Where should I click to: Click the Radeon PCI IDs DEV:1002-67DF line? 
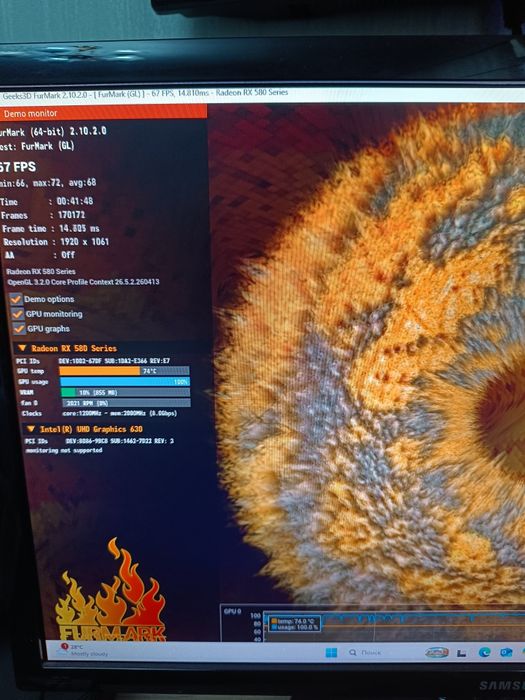point(93,361)
